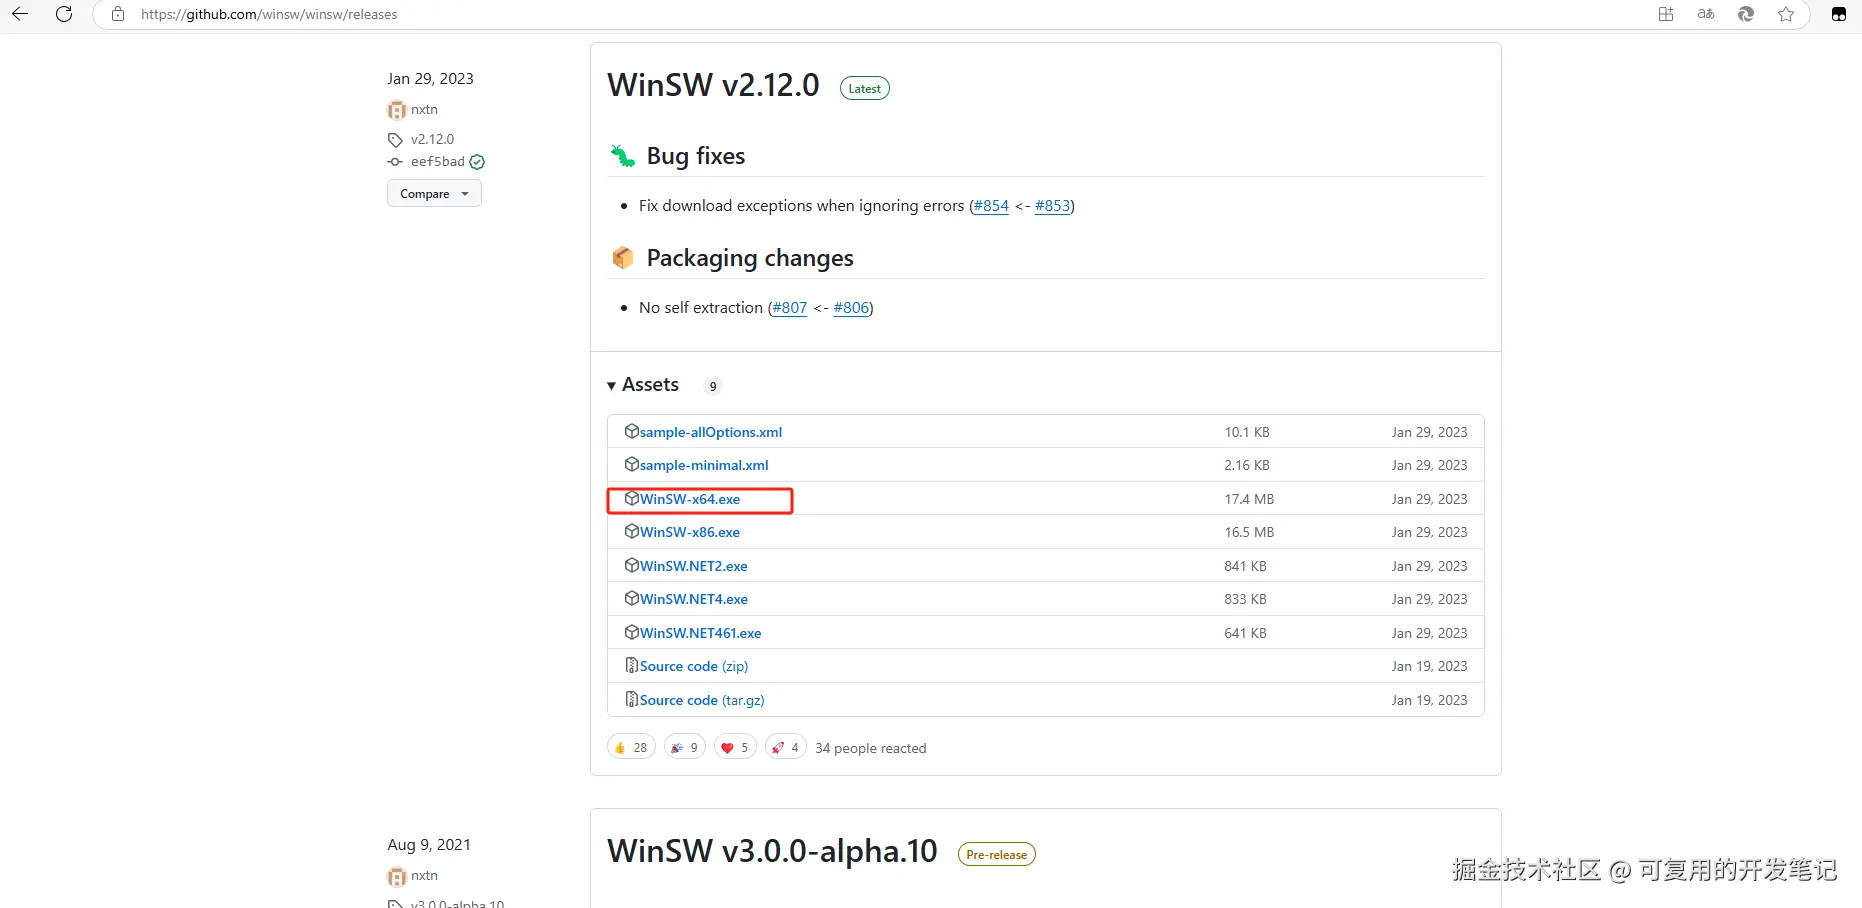The height and width of the screenshot is (908, 1862).
Task: React with party popper (9)
Action: 685,747
